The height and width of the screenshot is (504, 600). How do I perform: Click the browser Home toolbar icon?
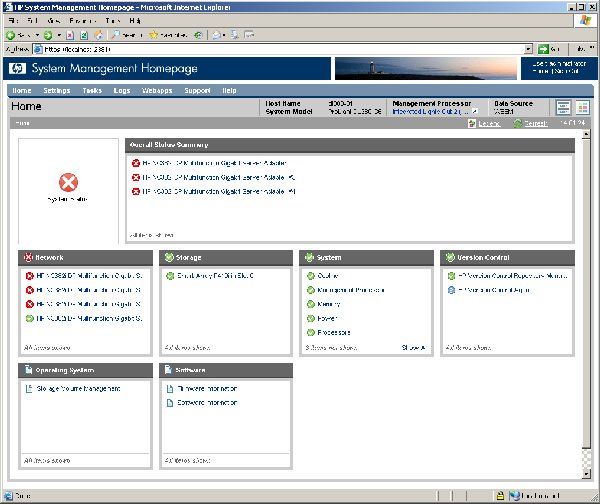(99, 35)
